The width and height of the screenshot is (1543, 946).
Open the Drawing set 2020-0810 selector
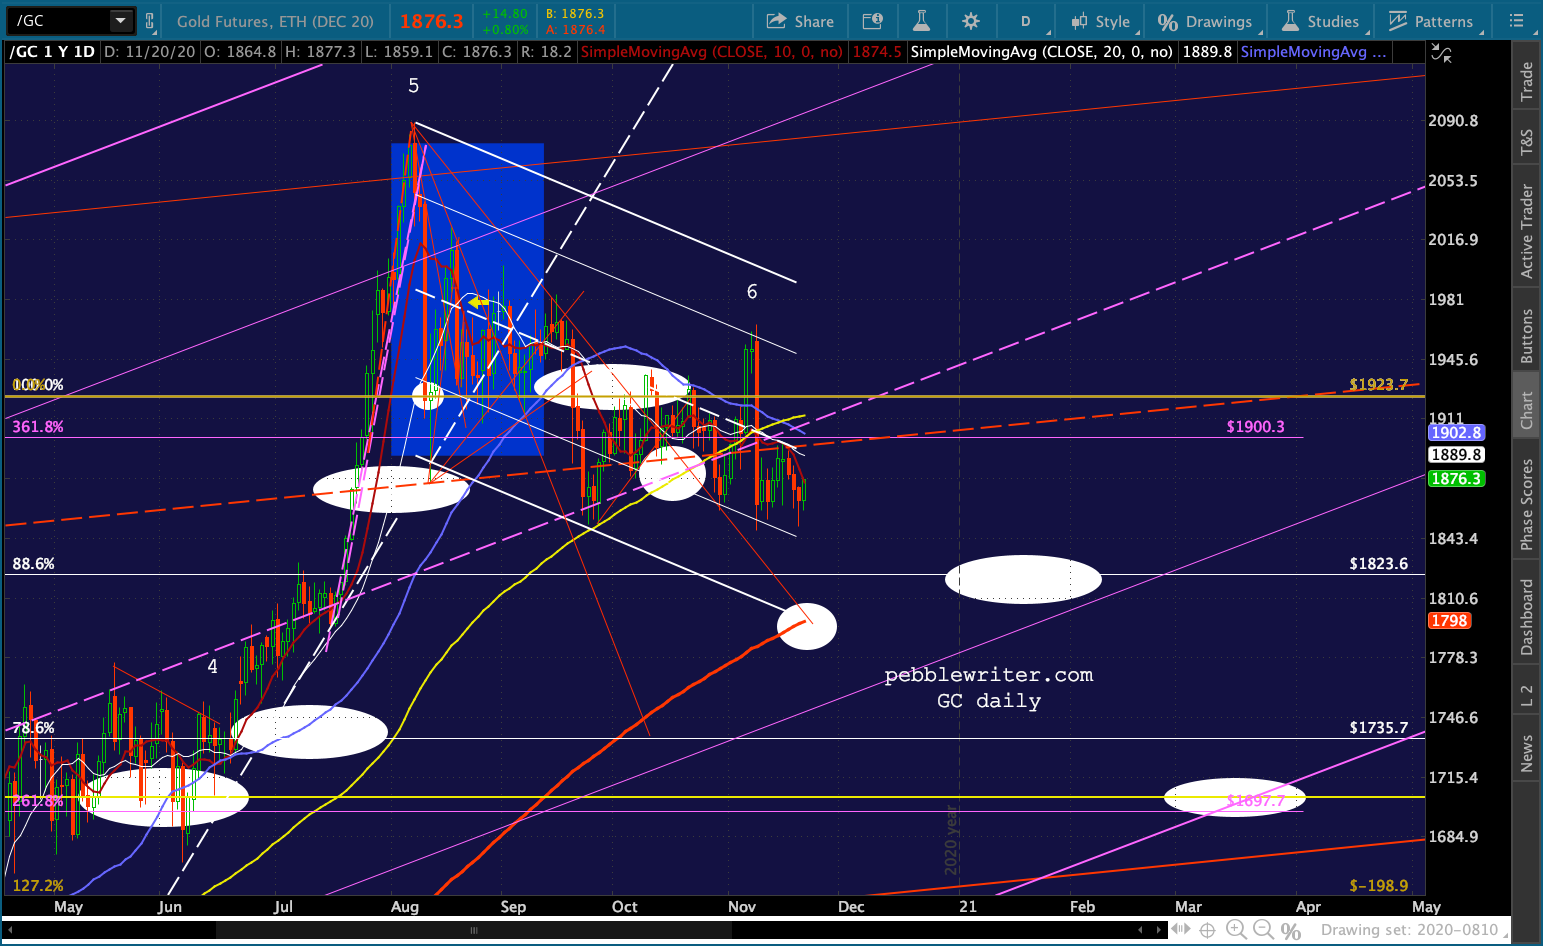[x=1409, y=930]
